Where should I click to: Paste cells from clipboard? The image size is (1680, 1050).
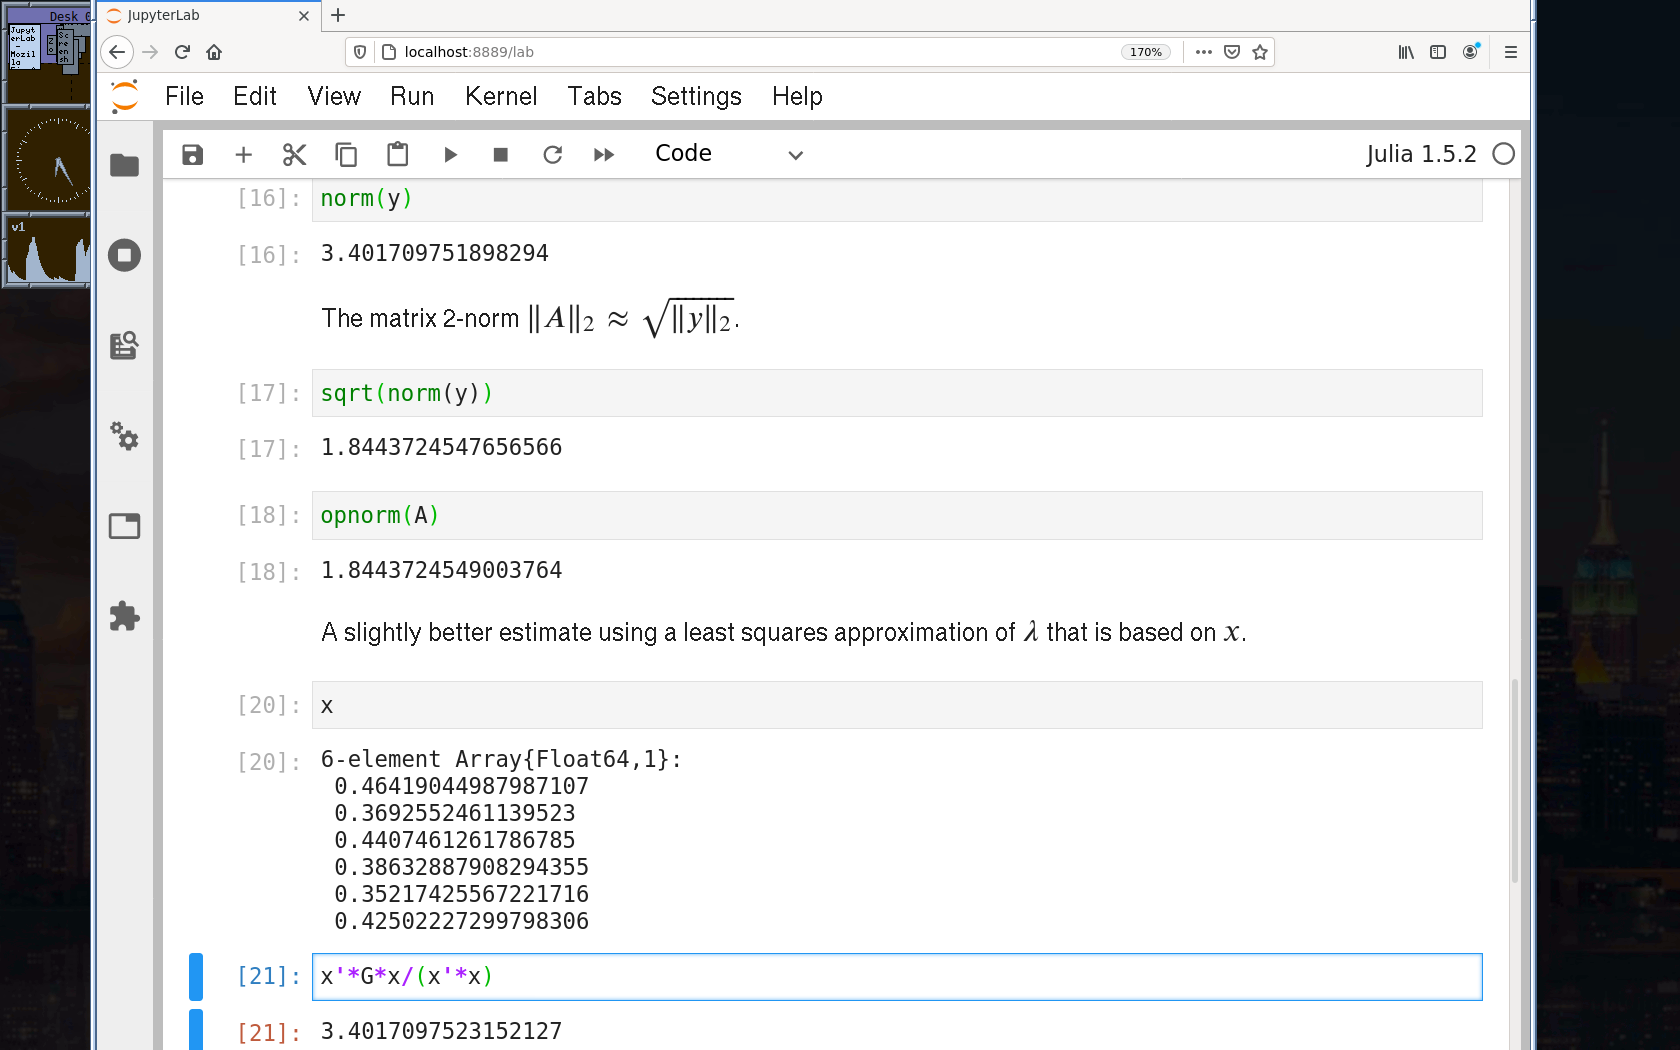397,155
